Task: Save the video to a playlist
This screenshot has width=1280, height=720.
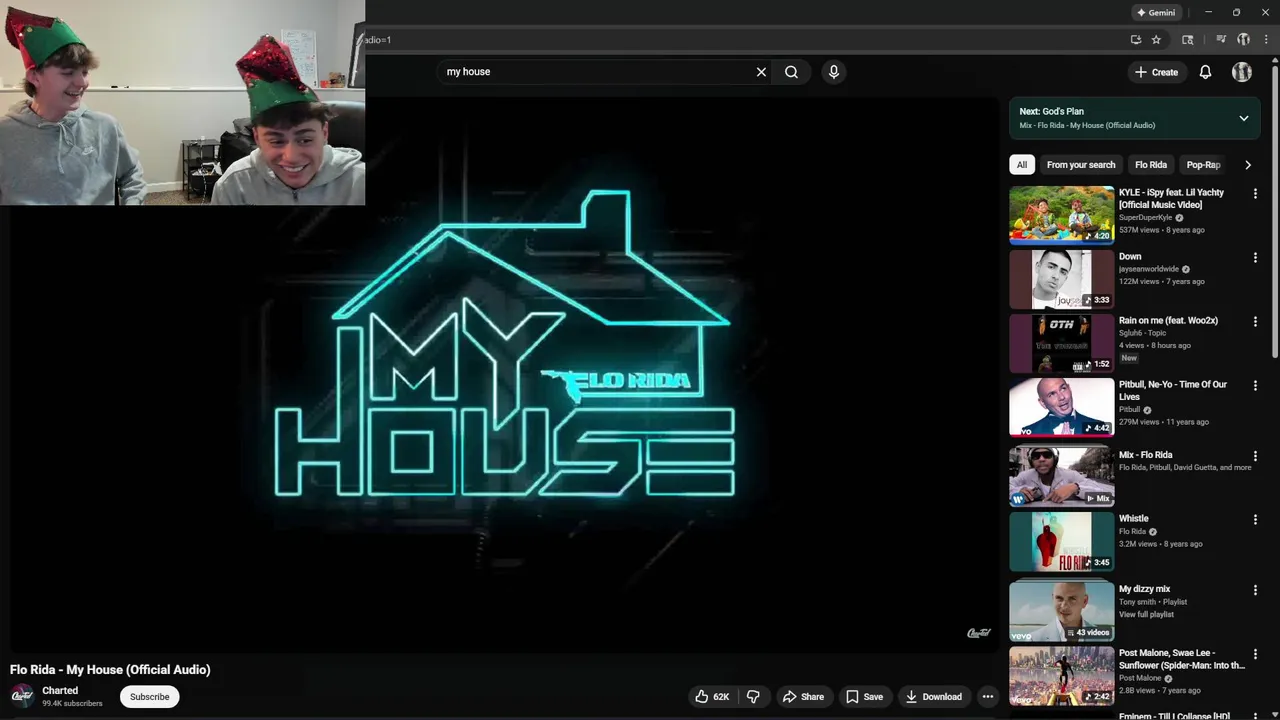Action: [x=864, y=697]
